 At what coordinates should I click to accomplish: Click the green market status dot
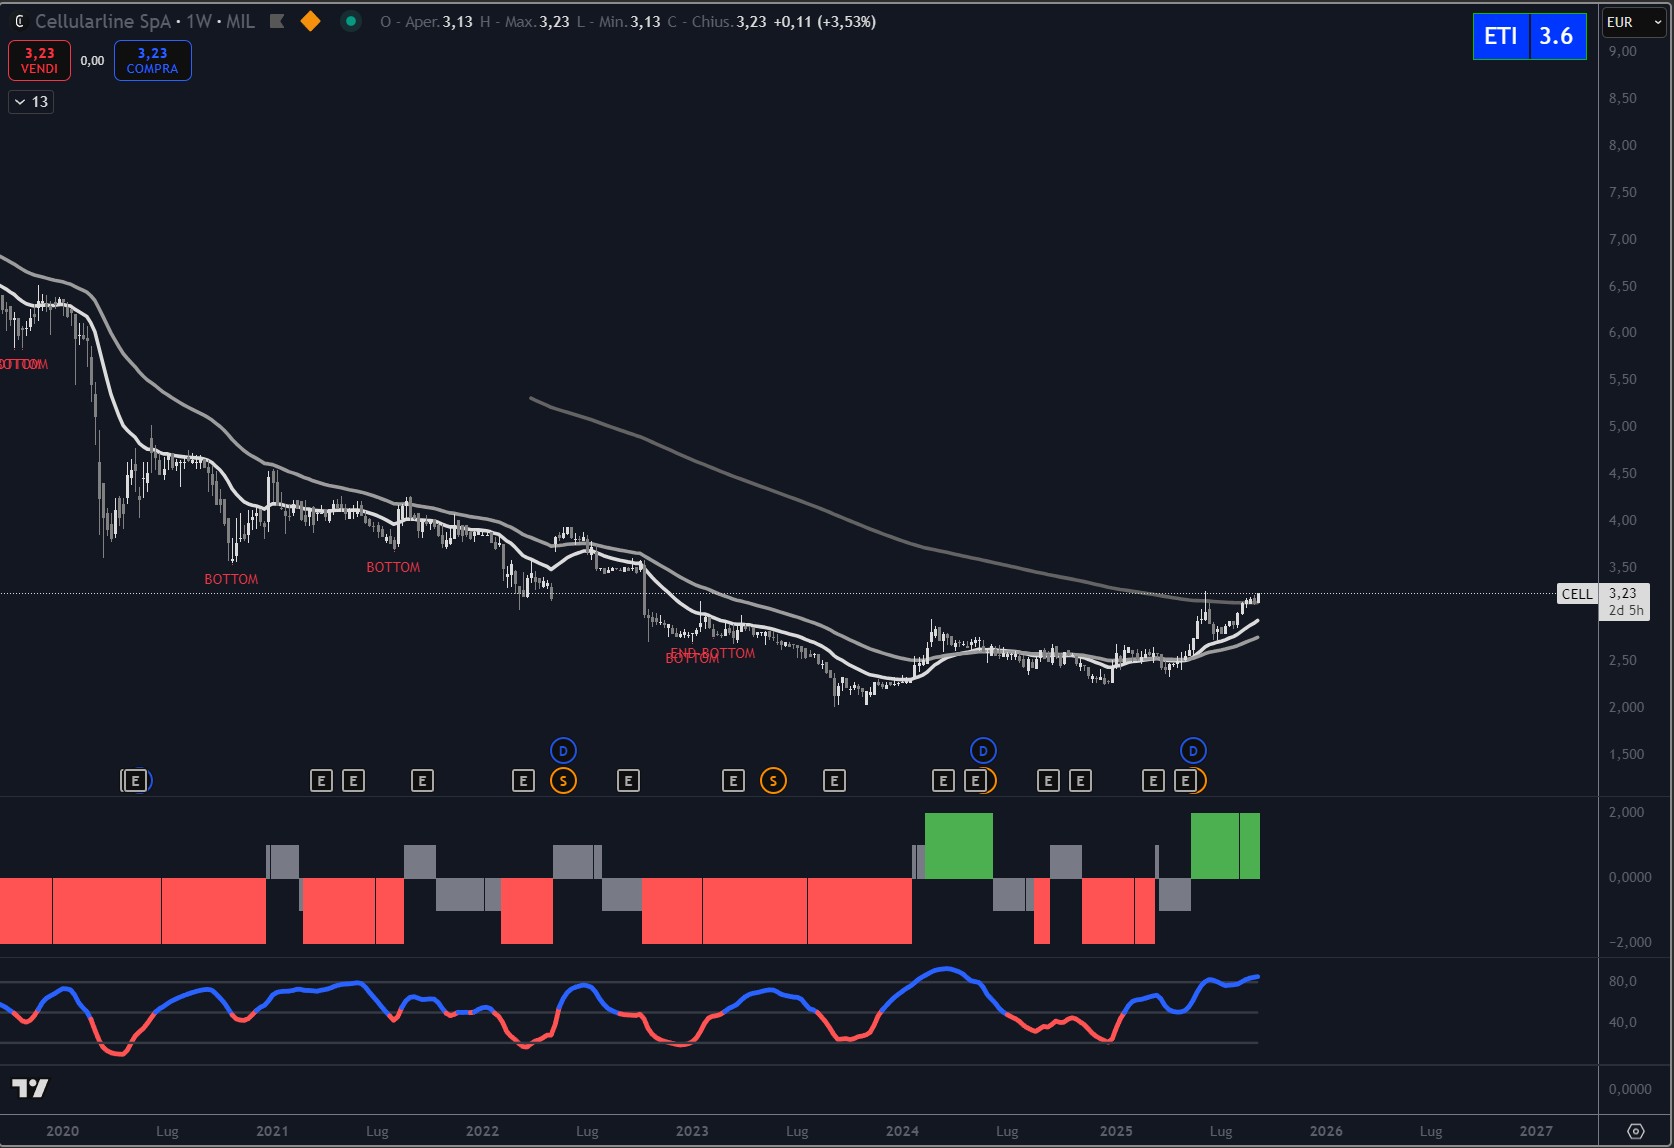coord(350,21)
